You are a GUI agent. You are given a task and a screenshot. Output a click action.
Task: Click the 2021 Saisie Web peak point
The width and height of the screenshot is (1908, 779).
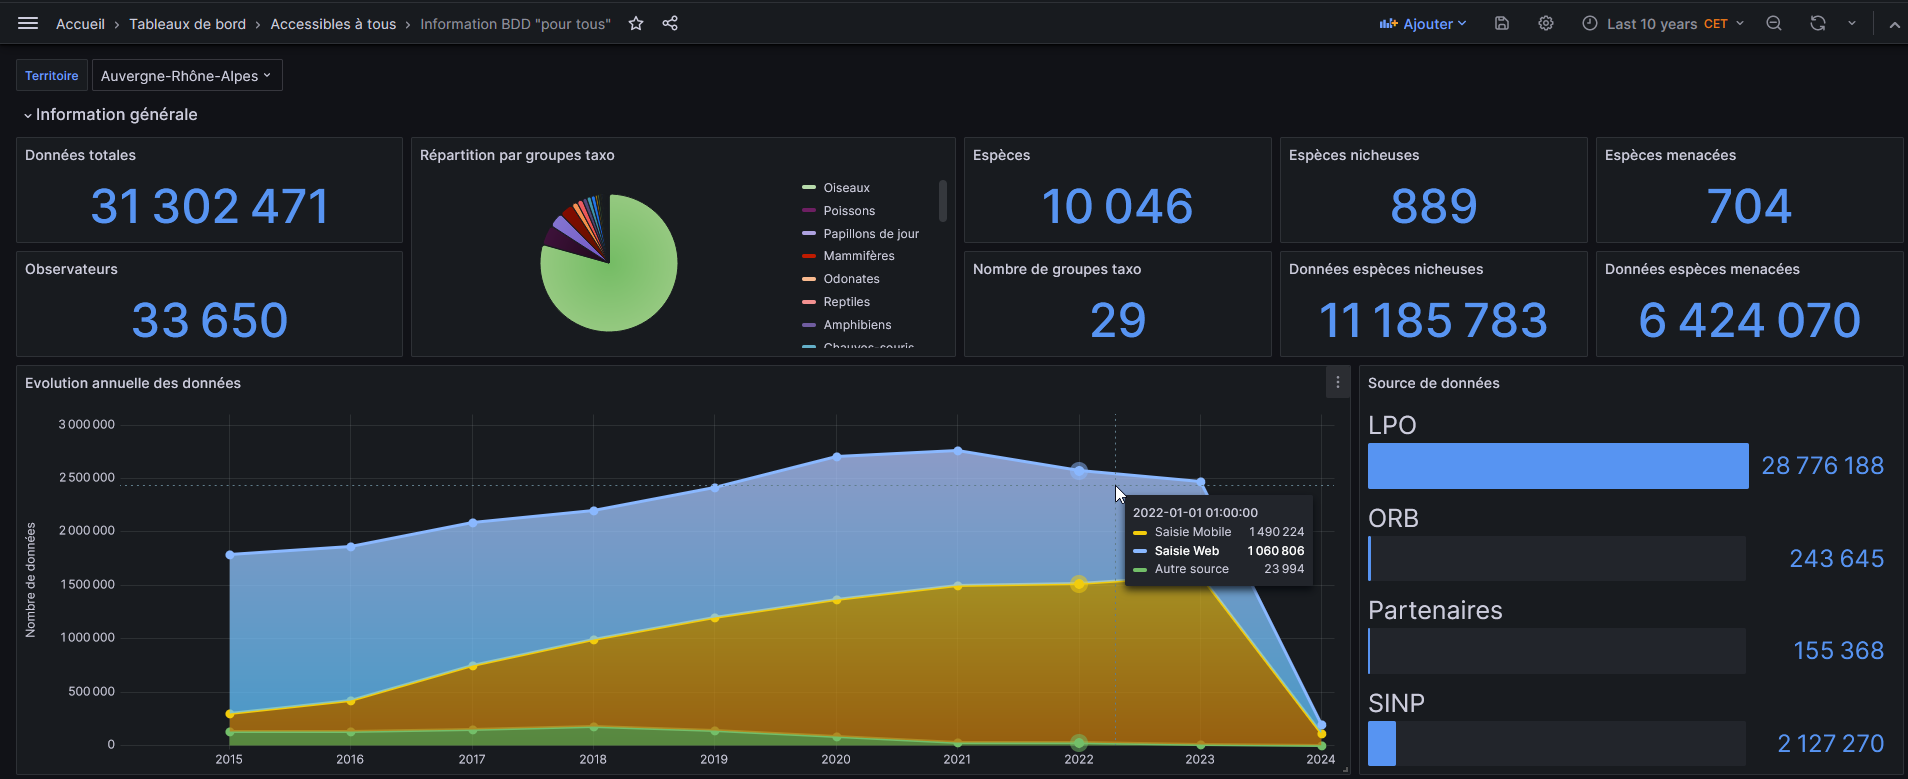(958, 451)
